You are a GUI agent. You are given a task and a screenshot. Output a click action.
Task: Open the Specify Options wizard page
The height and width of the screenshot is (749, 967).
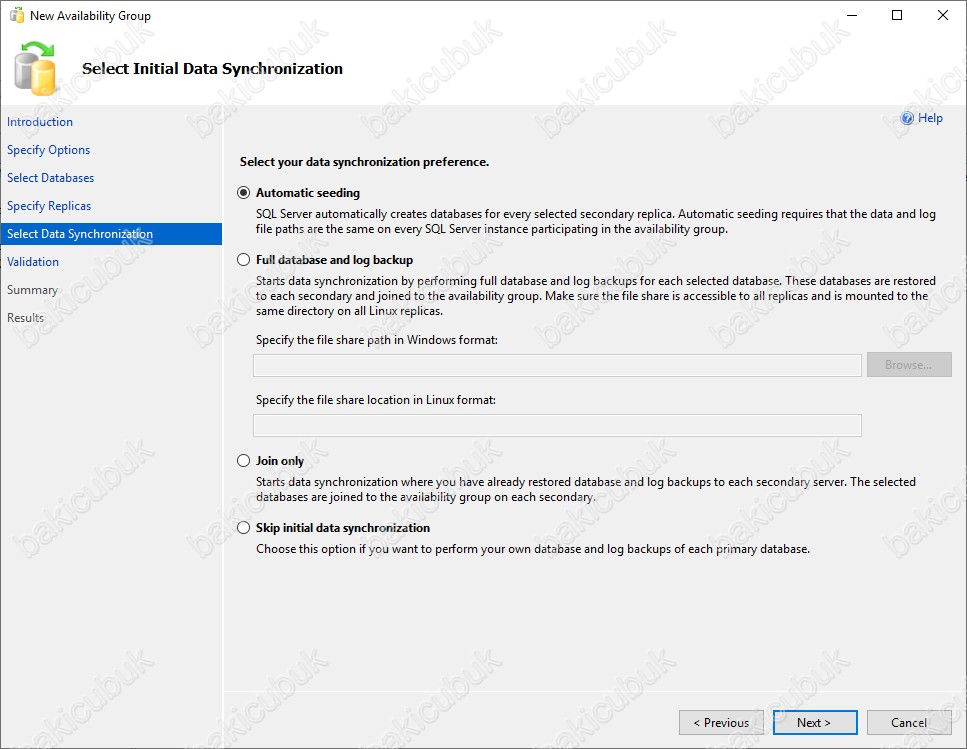49,150
